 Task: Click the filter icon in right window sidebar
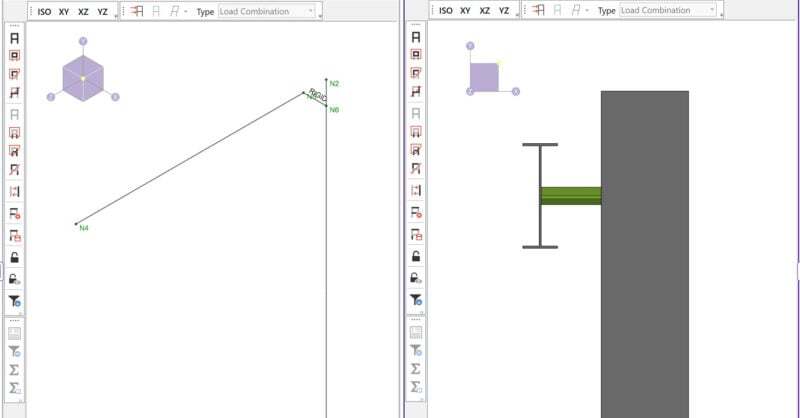[x=414, y=300]
